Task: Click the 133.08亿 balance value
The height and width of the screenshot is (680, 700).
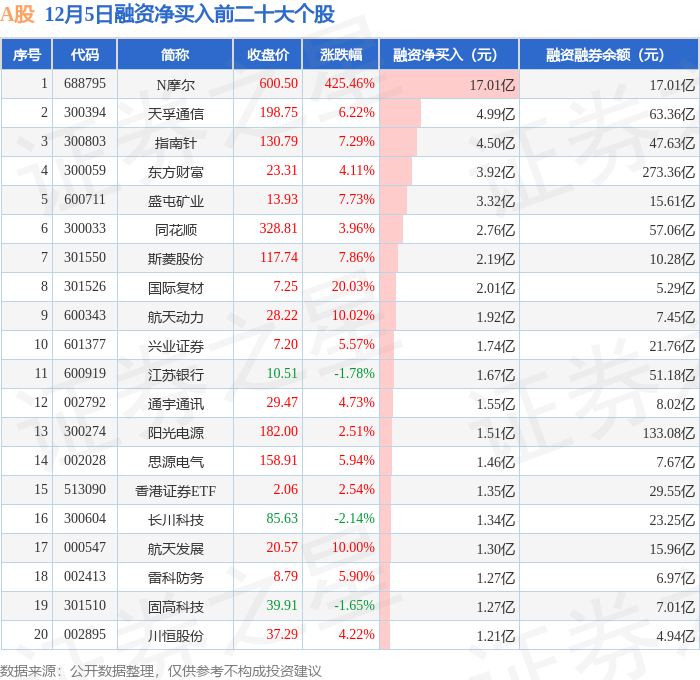Action: [x=669, y=433]
